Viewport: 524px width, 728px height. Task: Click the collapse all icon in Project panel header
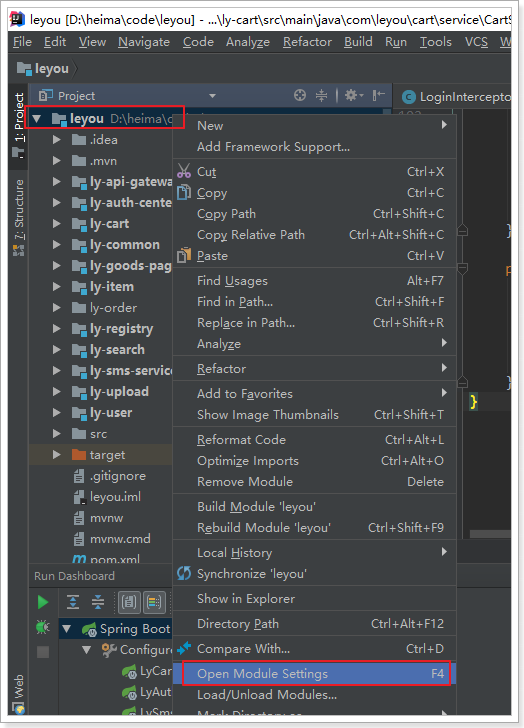[321, 95]
